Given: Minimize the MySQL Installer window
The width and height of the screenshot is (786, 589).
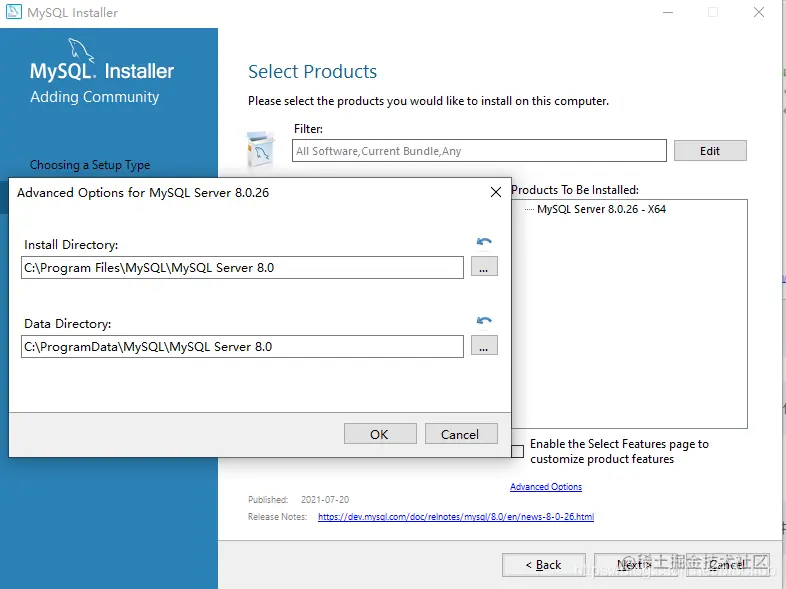Looking at the screenshot, I should pyautogui.click(x=668, y=12).
